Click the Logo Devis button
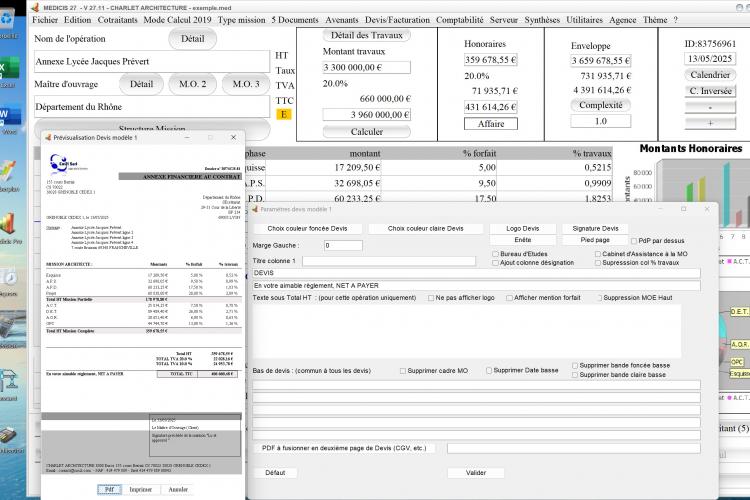 (522, 229)
